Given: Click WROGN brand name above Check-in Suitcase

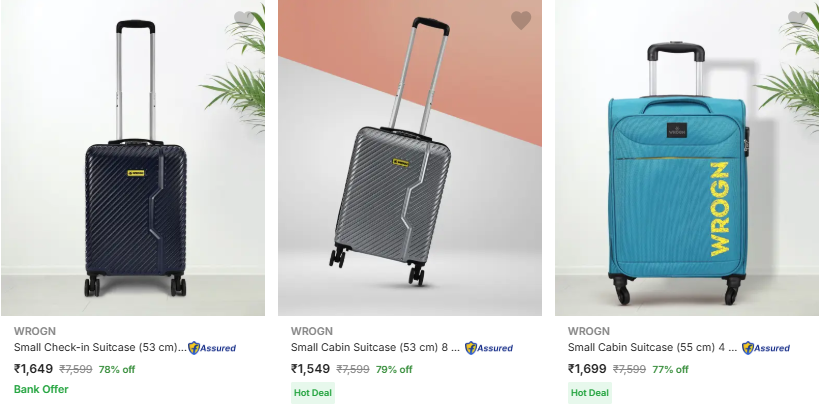Looking at the screenshot, I should point(35,331).
